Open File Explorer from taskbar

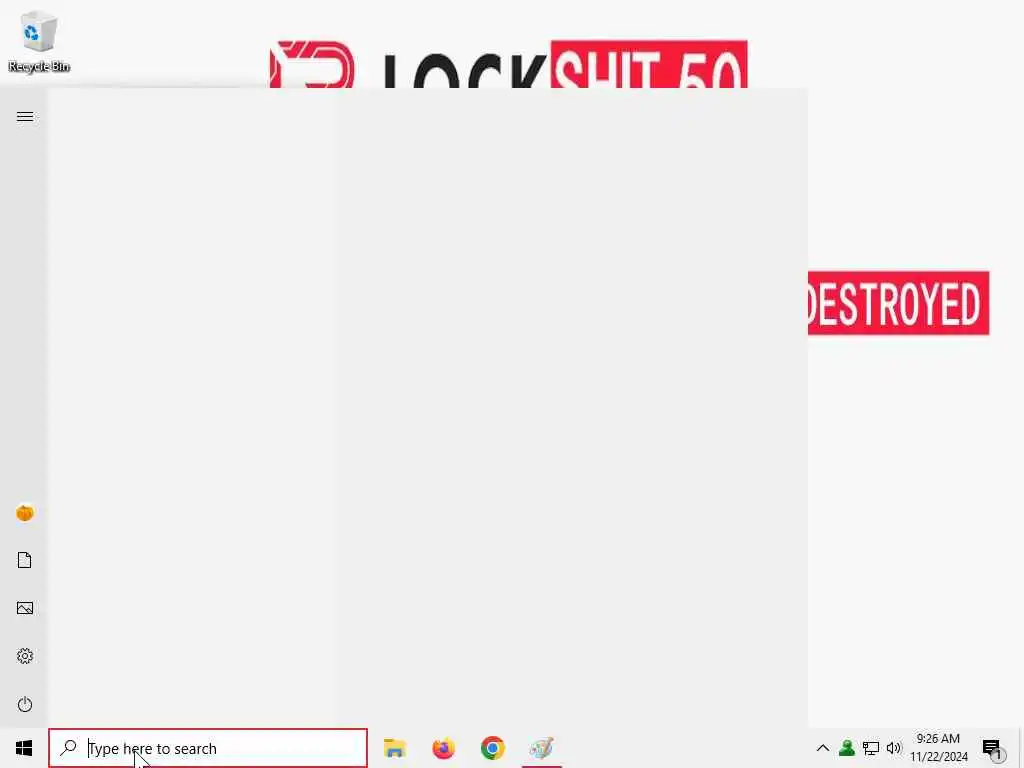[394, 748]
